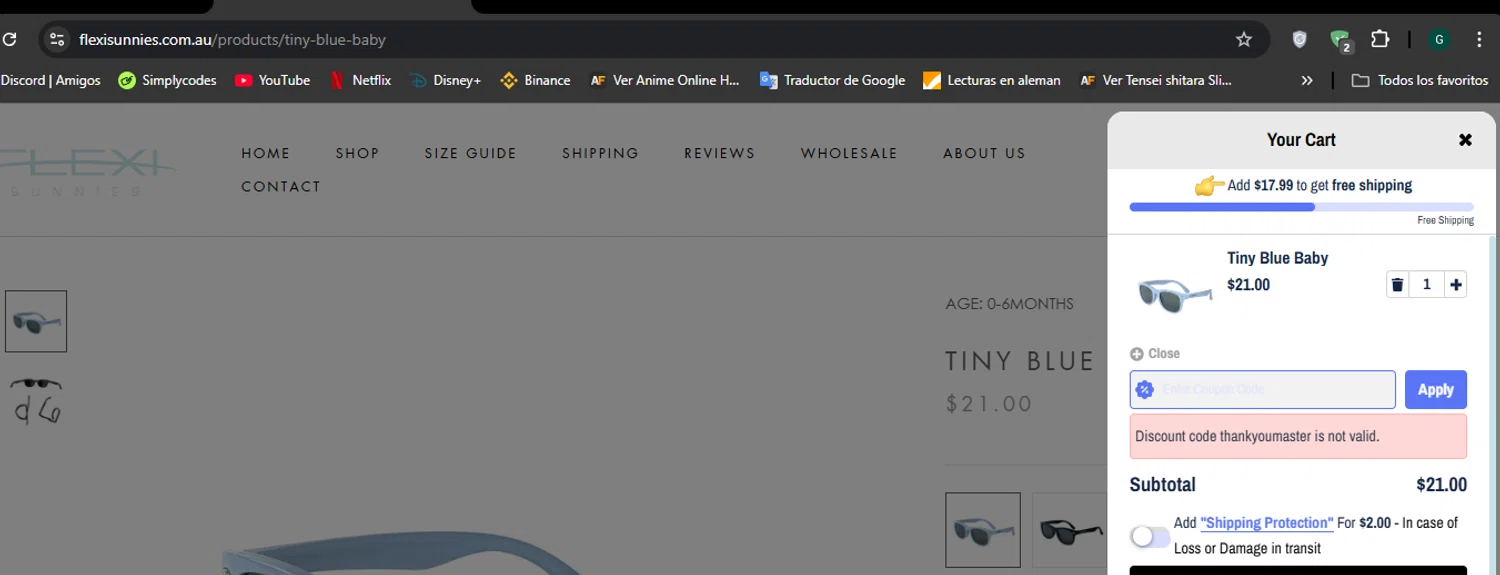Open the Lecturas en aleman bookmark
This screenshot has width=1500, height=575.
(x=992, y=80)
